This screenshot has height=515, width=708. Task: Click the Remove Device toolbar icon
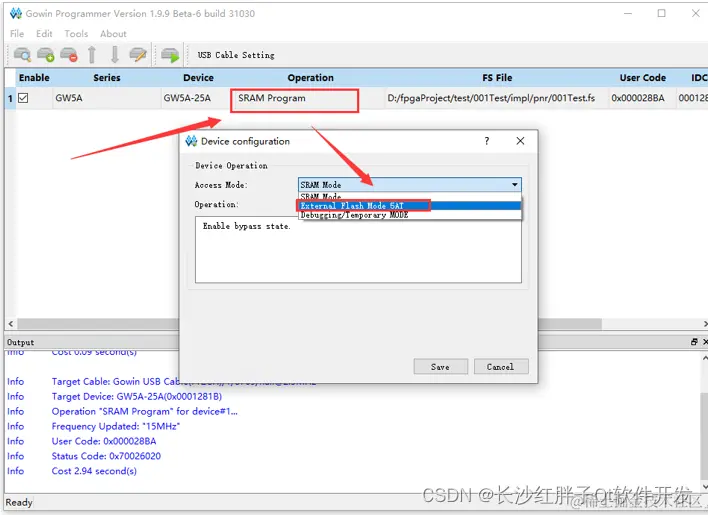(x=69, y=55)
